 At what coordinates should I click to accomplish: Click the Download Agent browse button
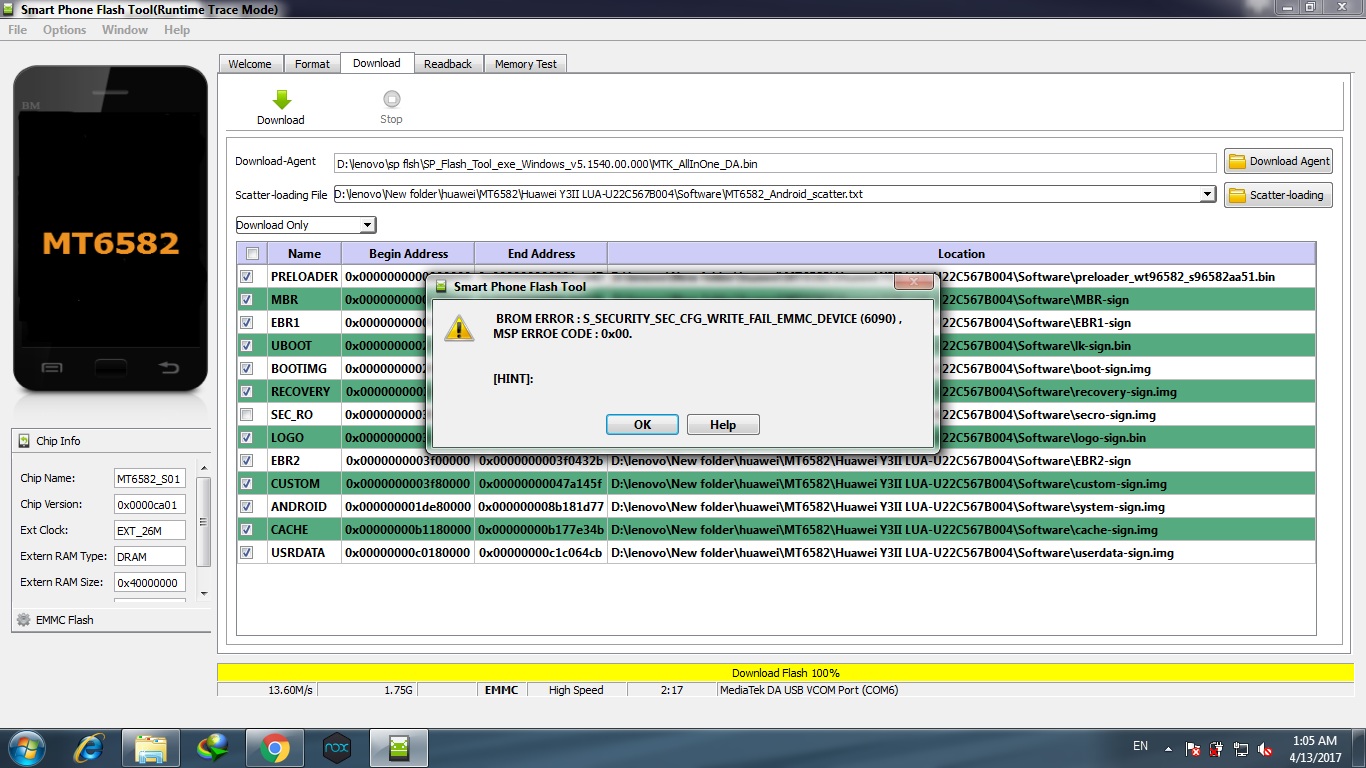pyautogui.click(x=1279, y=161)
